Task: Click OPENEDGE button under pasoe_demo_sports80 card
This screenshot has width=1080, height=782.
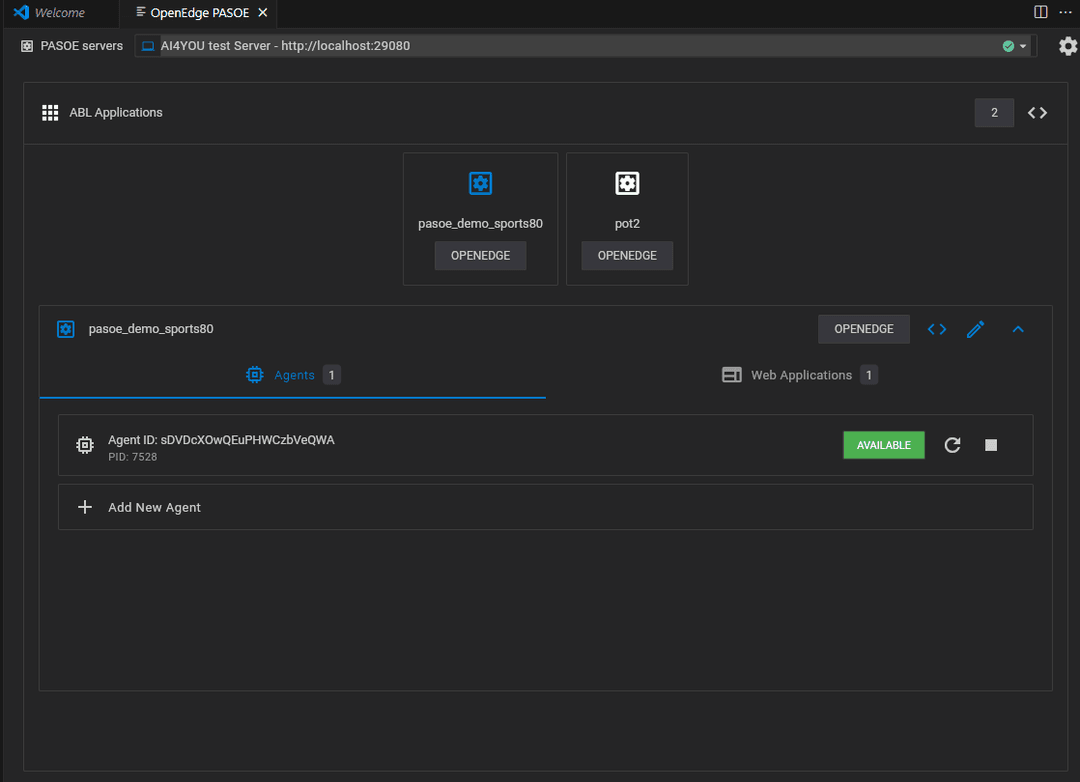Action: (480, 256)
